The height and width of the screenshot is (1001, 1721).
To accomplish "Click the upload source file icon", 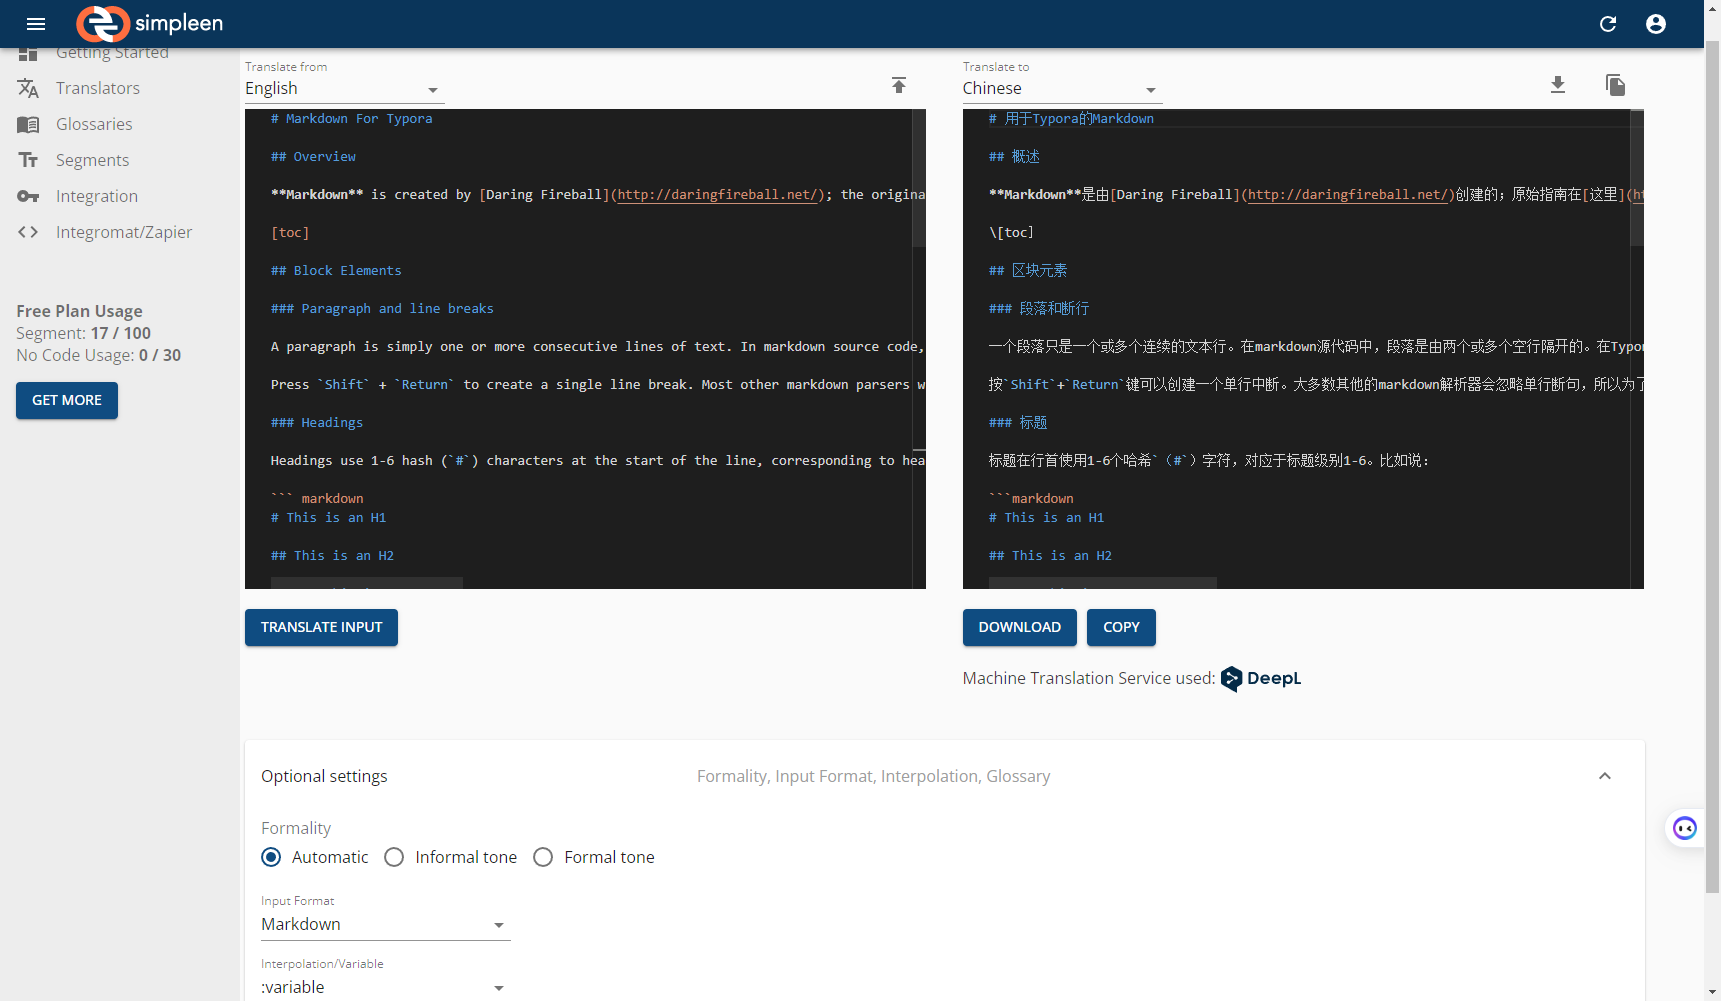I will (x=898, y=85).
